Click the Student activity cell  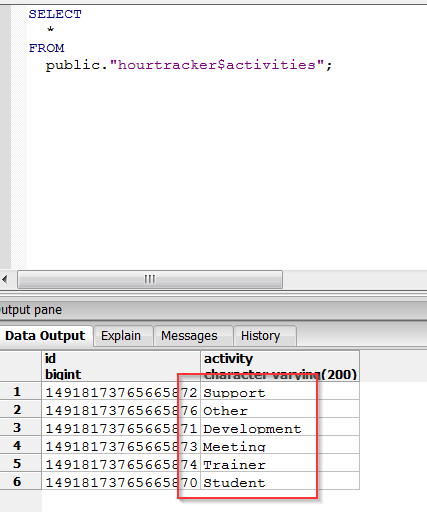click(x=280, y=481)
